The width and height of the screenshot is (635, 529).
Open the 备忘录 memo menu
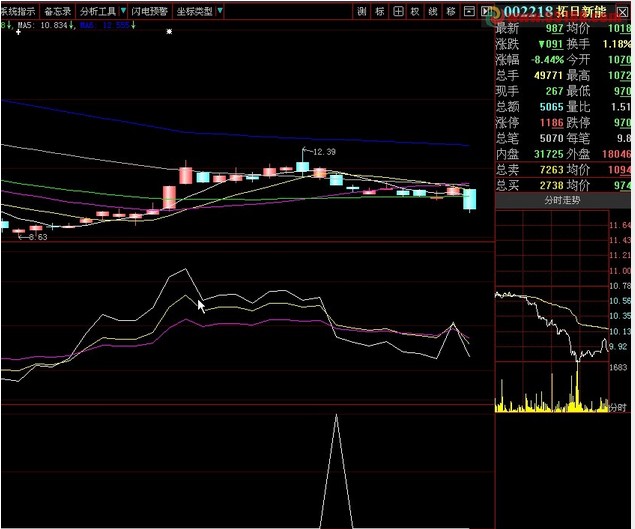tap(57, 11)
